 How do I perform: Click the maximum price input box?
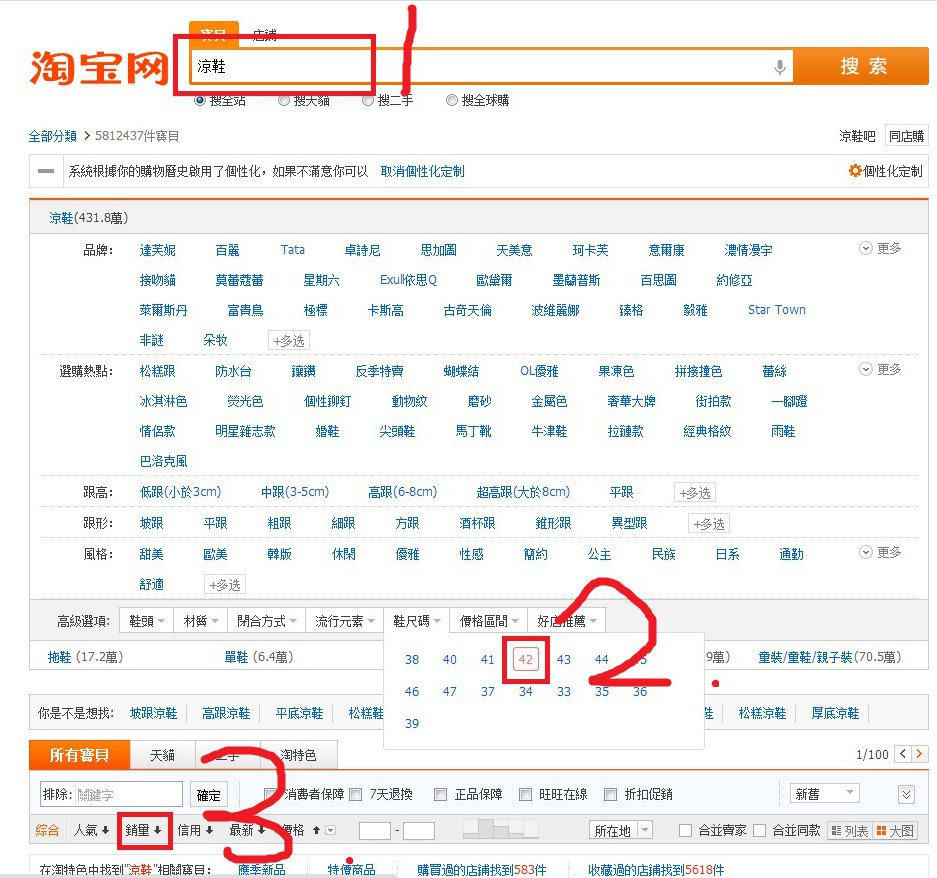coord(419,831)
